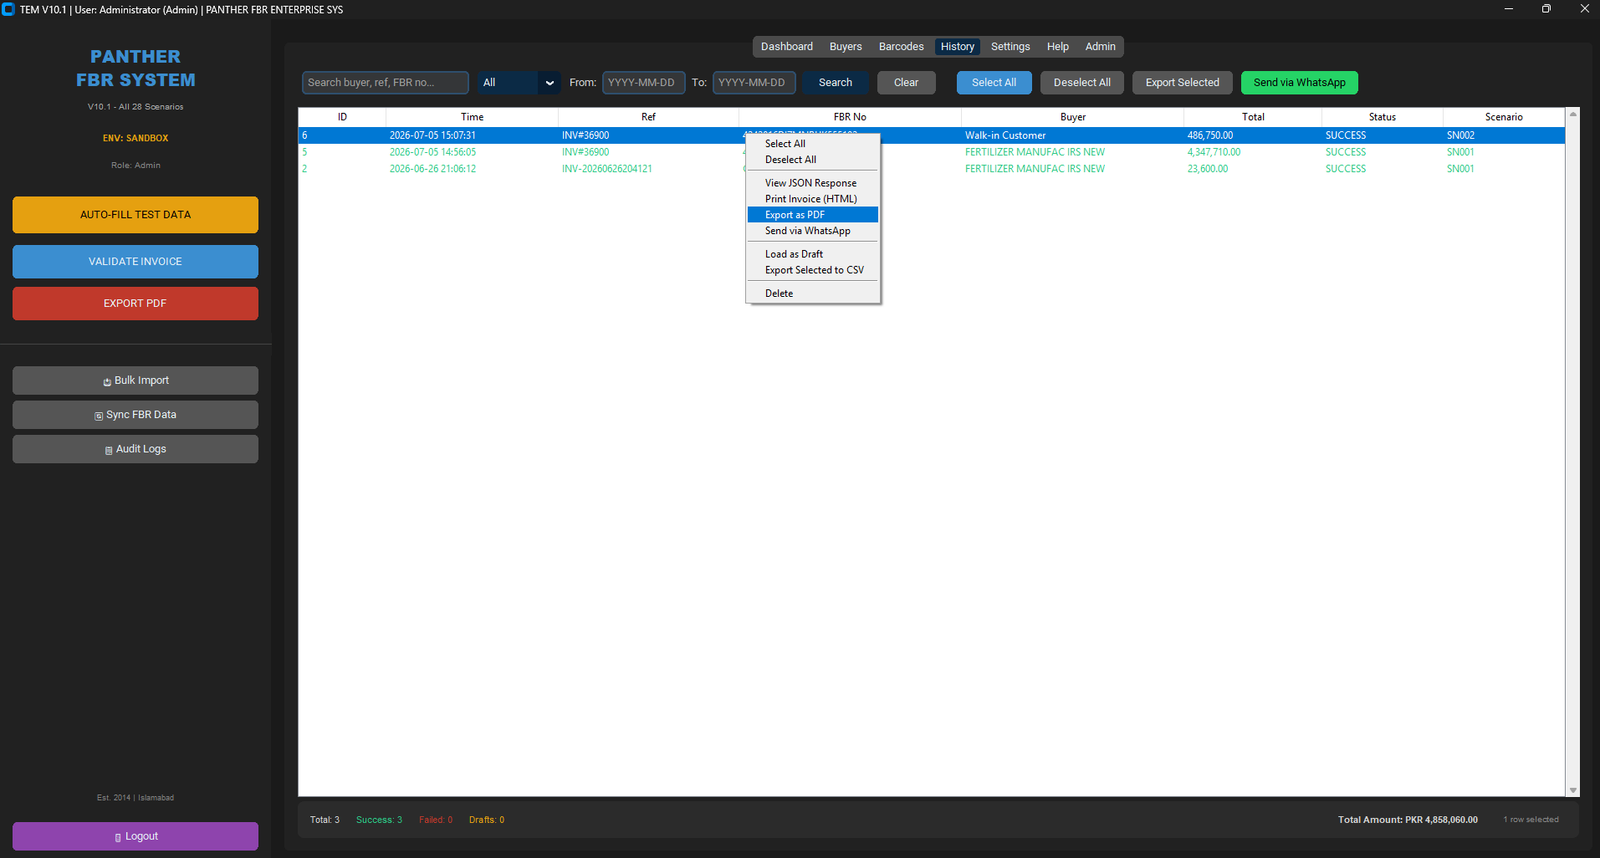Click the Drafts: 0 status text
The width and height of the screenshot is (1600, 858).
point(487,820)
